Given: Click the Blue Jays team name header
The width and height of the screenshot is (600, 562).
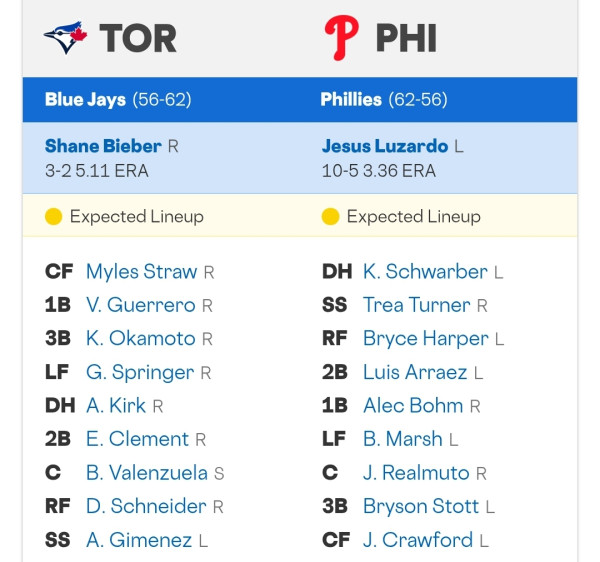Looking at the screenshot, I should 85,100.
